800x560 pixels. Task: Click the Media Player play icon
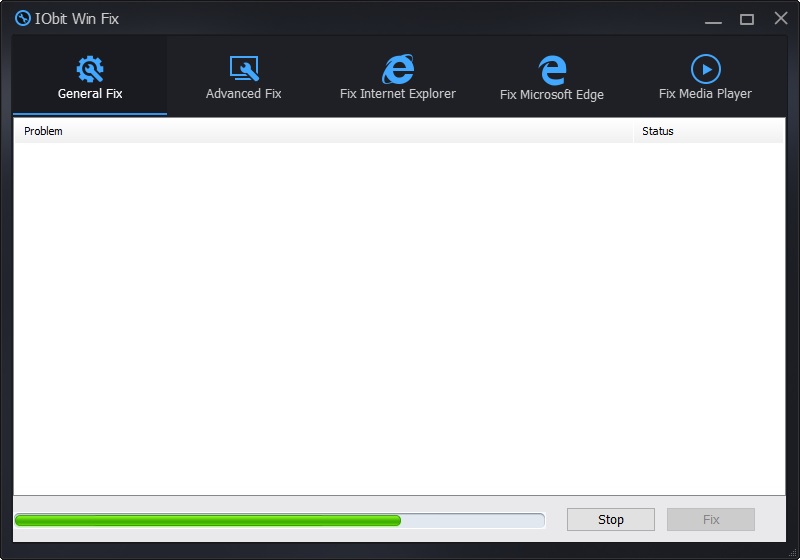coord(706,69)
